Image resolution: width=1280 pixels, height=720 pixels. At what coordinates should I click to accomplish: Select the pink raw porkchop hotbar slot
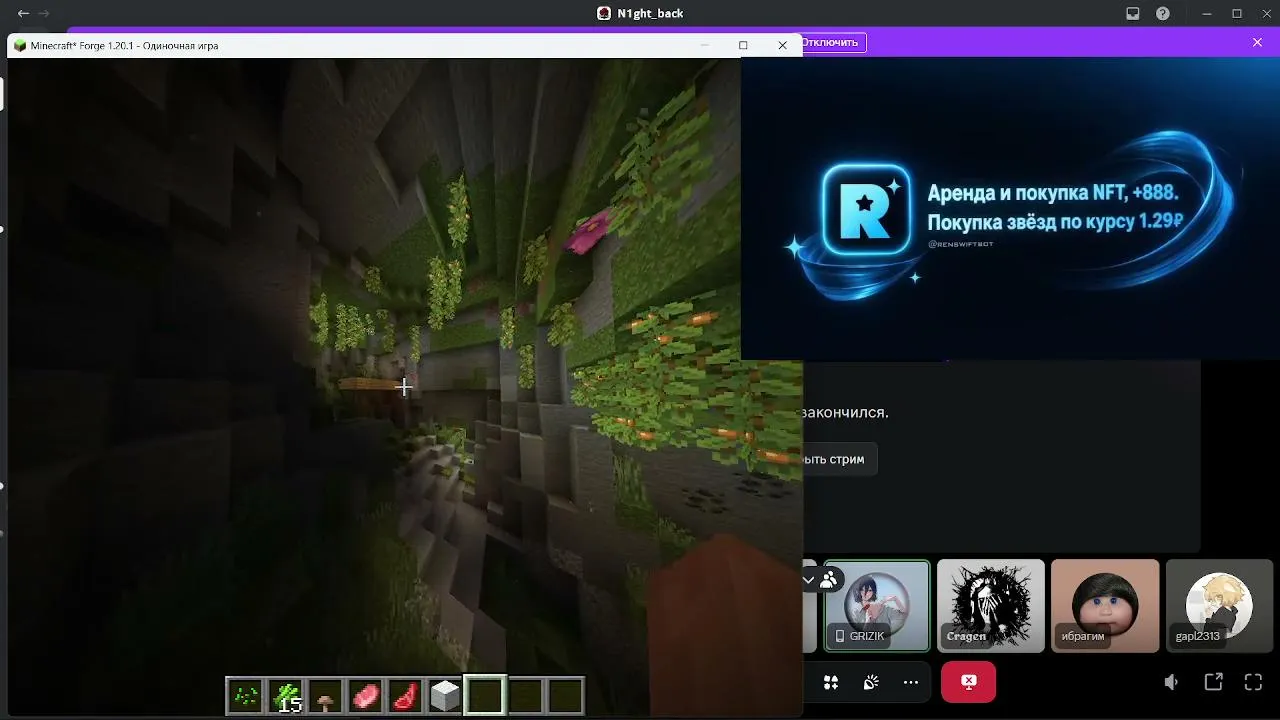pyautogui.click(x=365, y=695)
